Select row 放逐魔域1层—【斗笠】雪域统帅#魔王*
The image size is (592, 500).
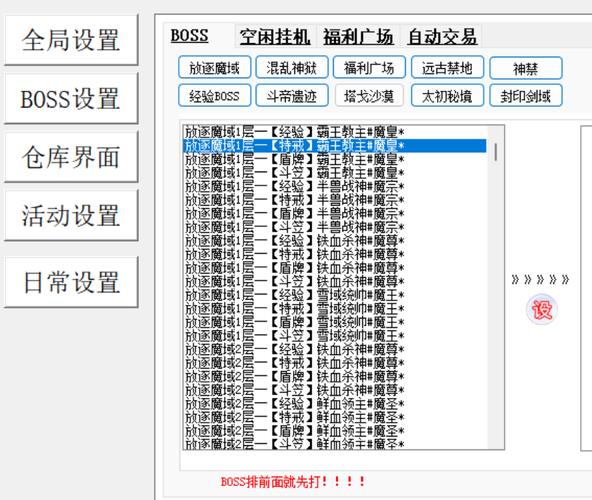tap(335, 336)
